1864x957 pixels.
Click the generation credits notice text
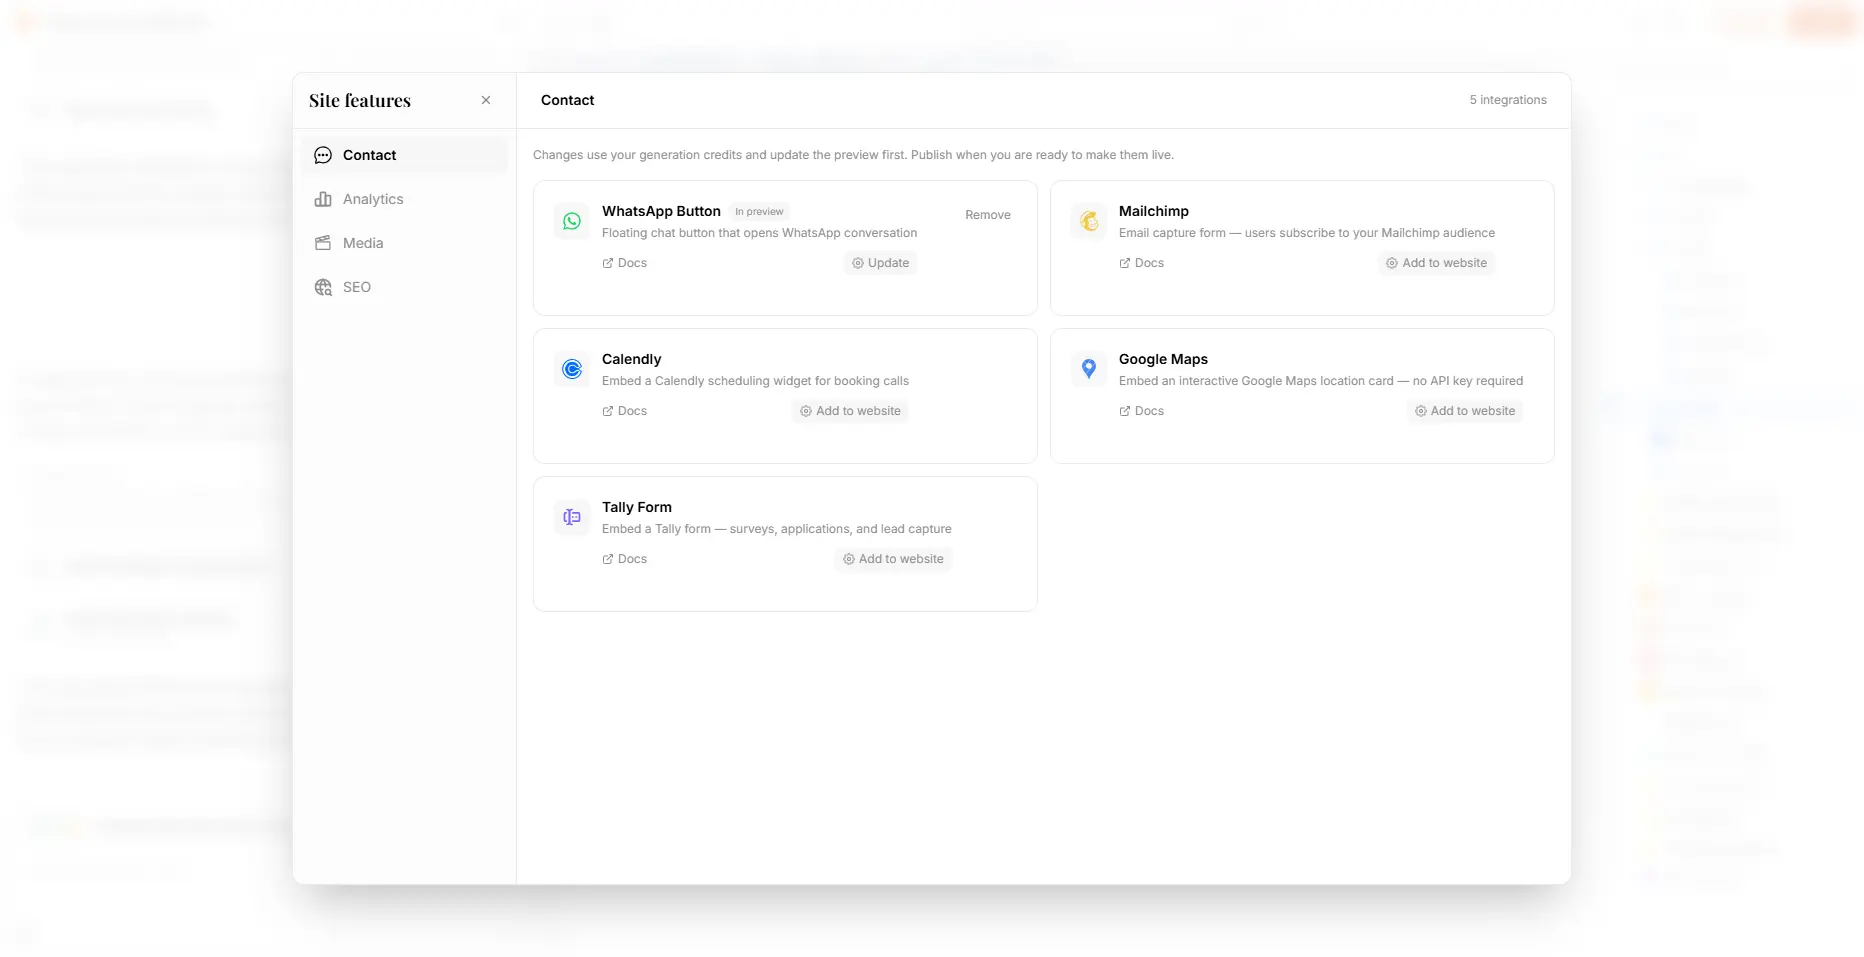coord(853,155)
